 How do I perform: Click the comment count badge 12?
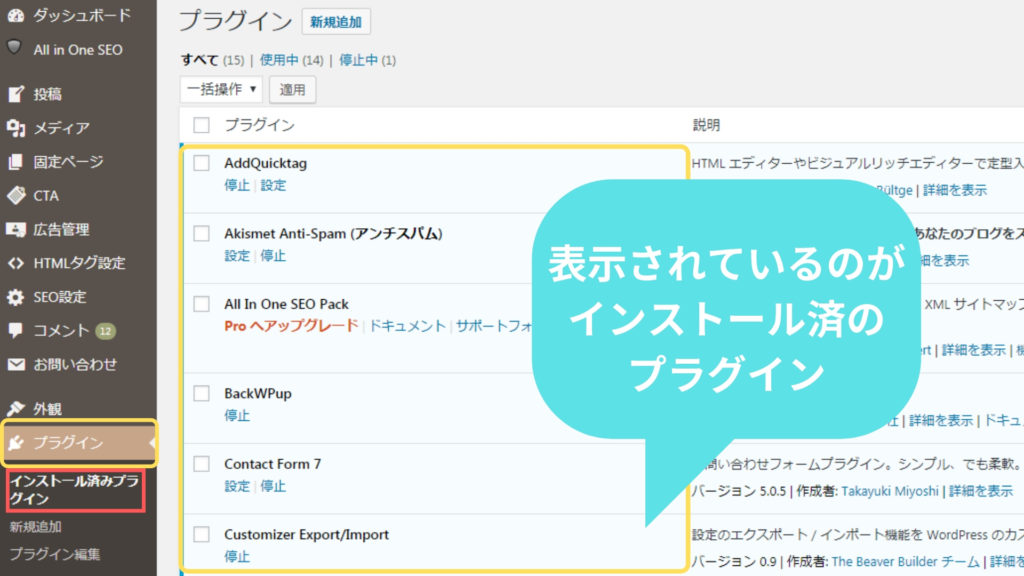105,331
